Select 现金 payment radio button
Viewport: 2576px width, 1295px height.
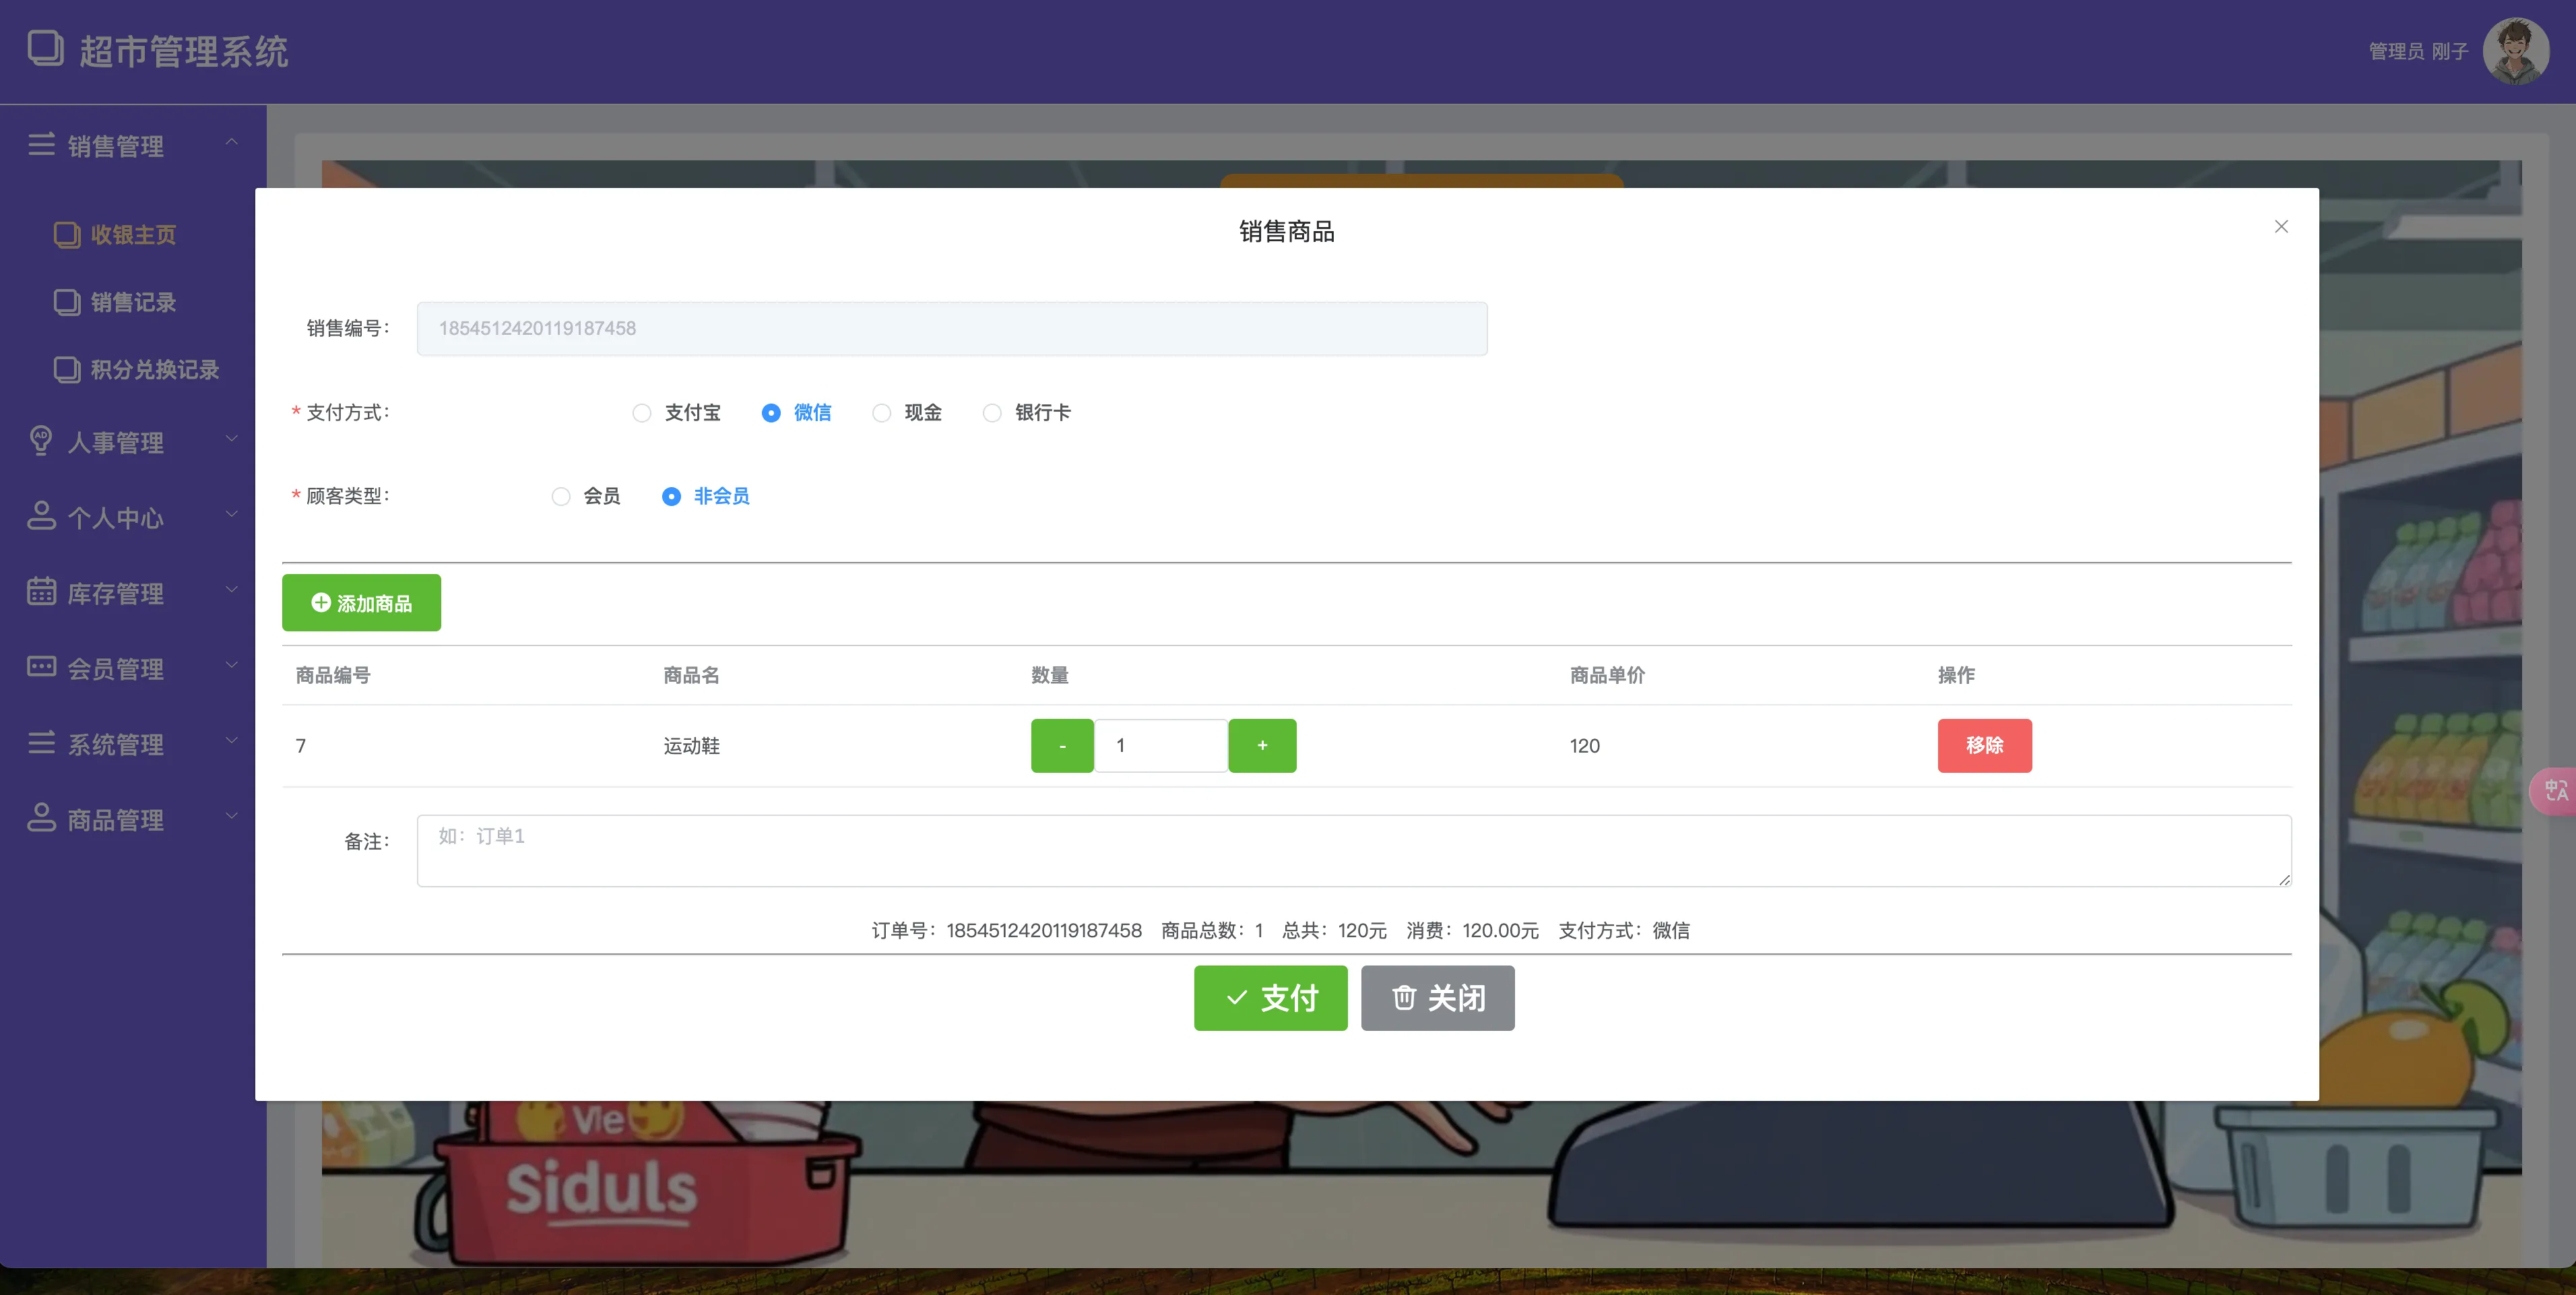pyautogui.click(x=881, y=413)
